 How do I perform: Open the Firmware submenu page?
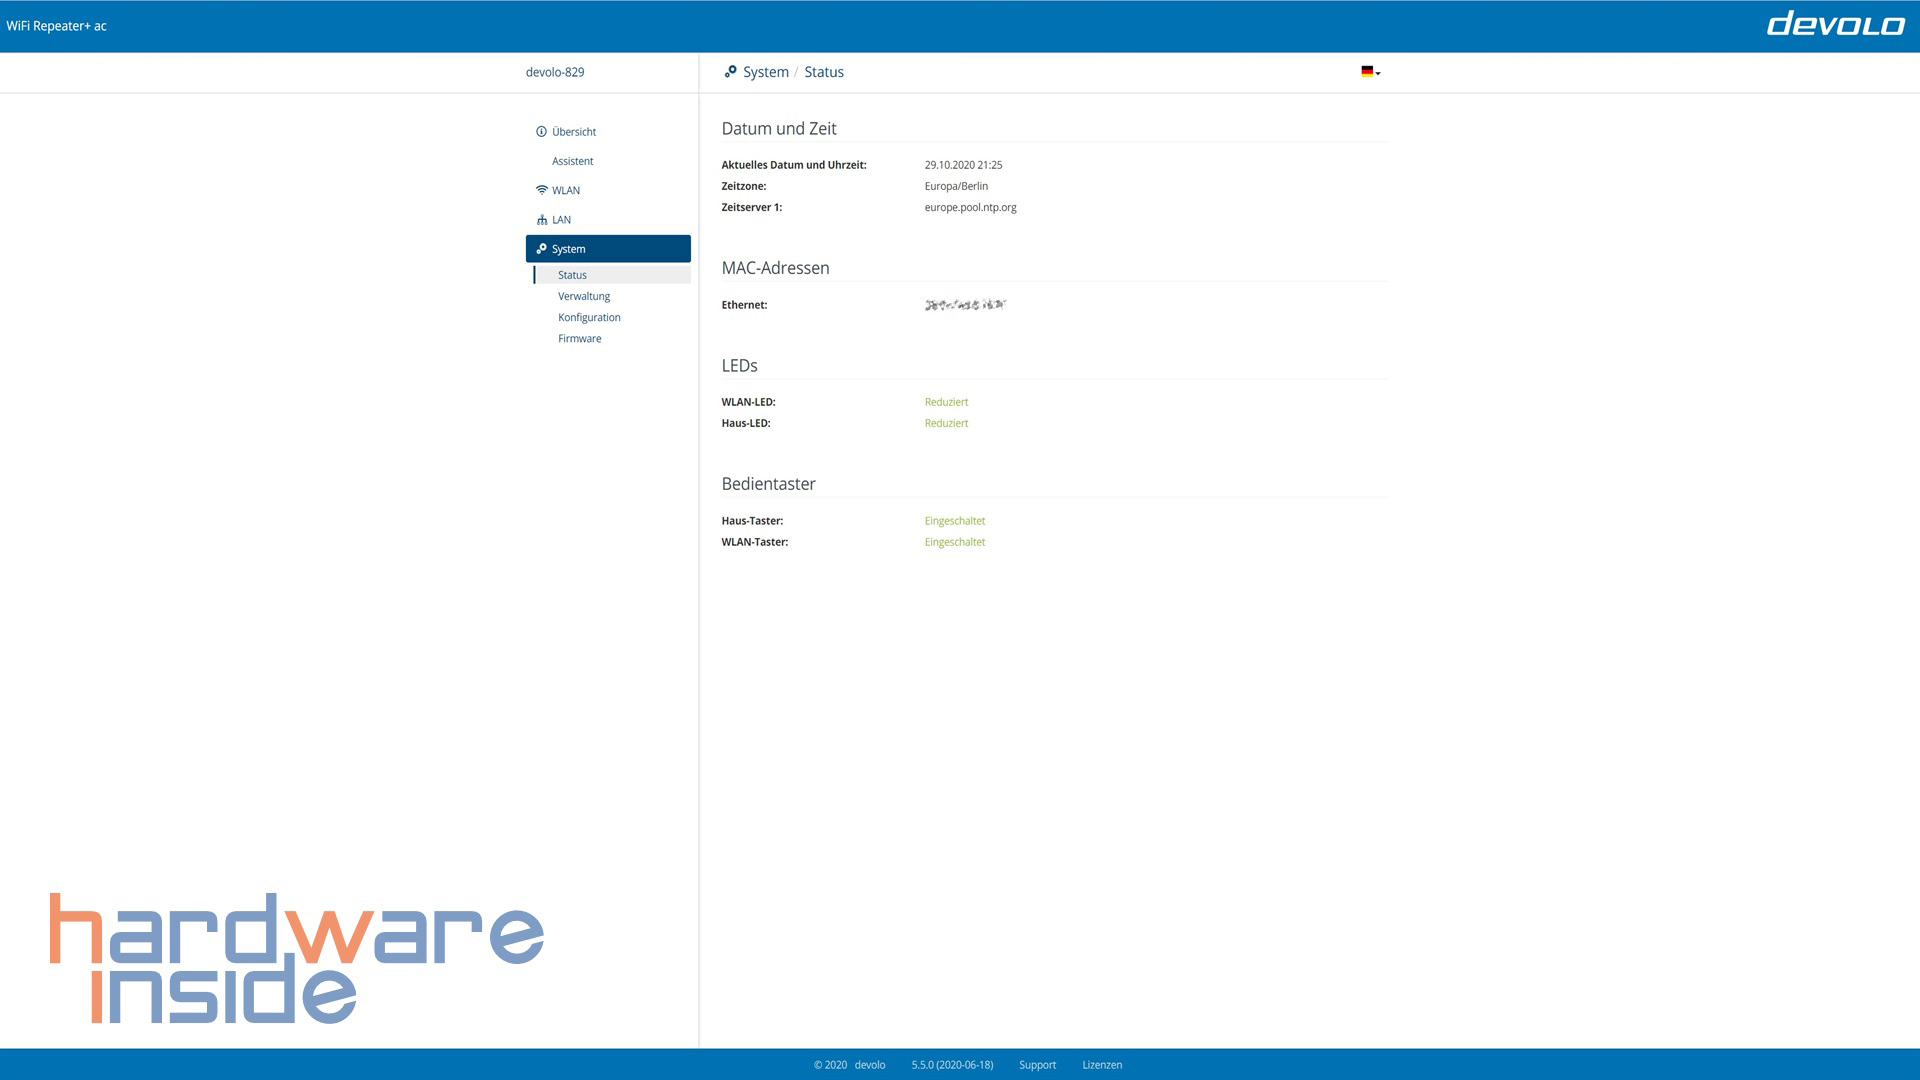tap(579, 339)
